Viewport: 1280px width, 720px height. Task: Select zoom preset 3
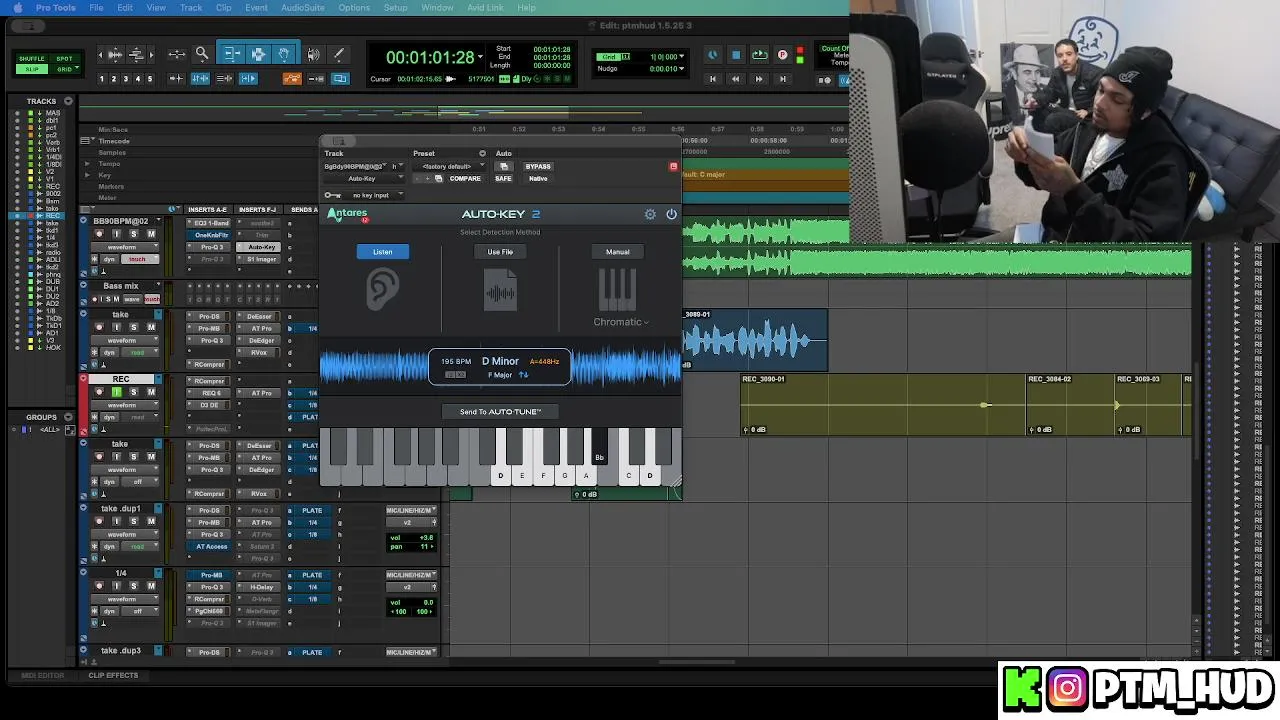pyautogui.click(x=126, y=79)
